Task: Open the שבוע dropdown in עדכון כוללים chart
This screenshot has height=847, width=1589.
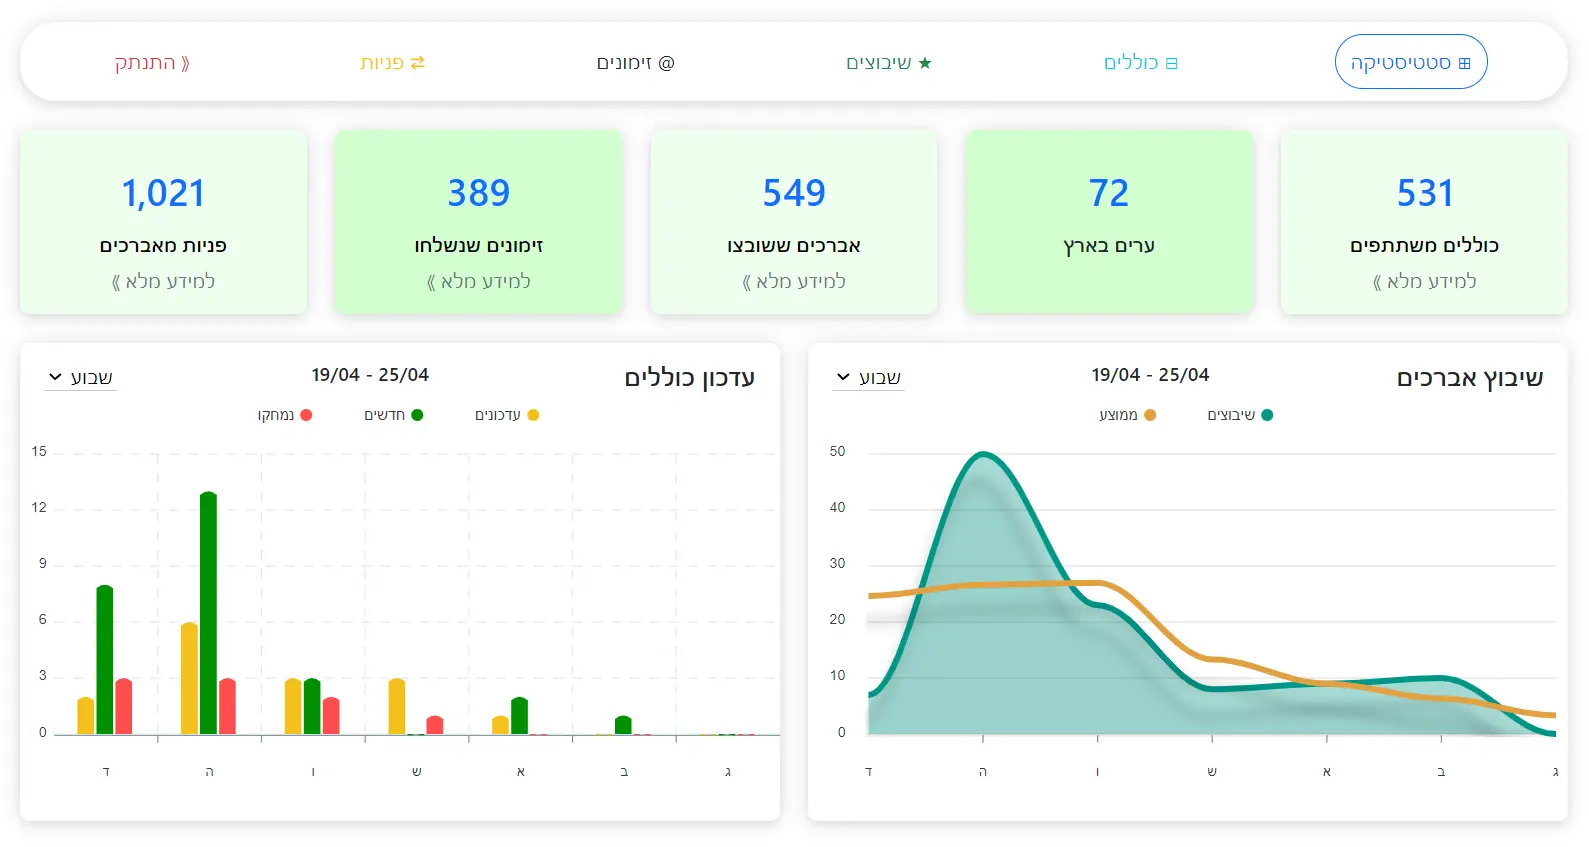Action: point(81,377)
